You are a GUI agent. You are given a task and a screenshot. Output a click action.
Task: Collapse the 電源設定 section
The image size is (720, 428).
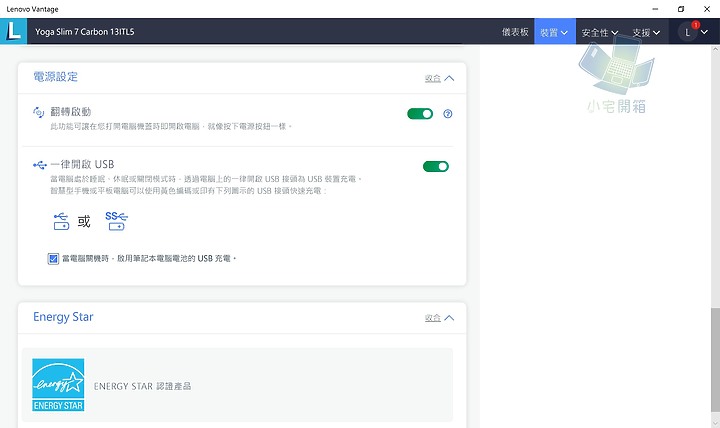[x=439, y=79]
